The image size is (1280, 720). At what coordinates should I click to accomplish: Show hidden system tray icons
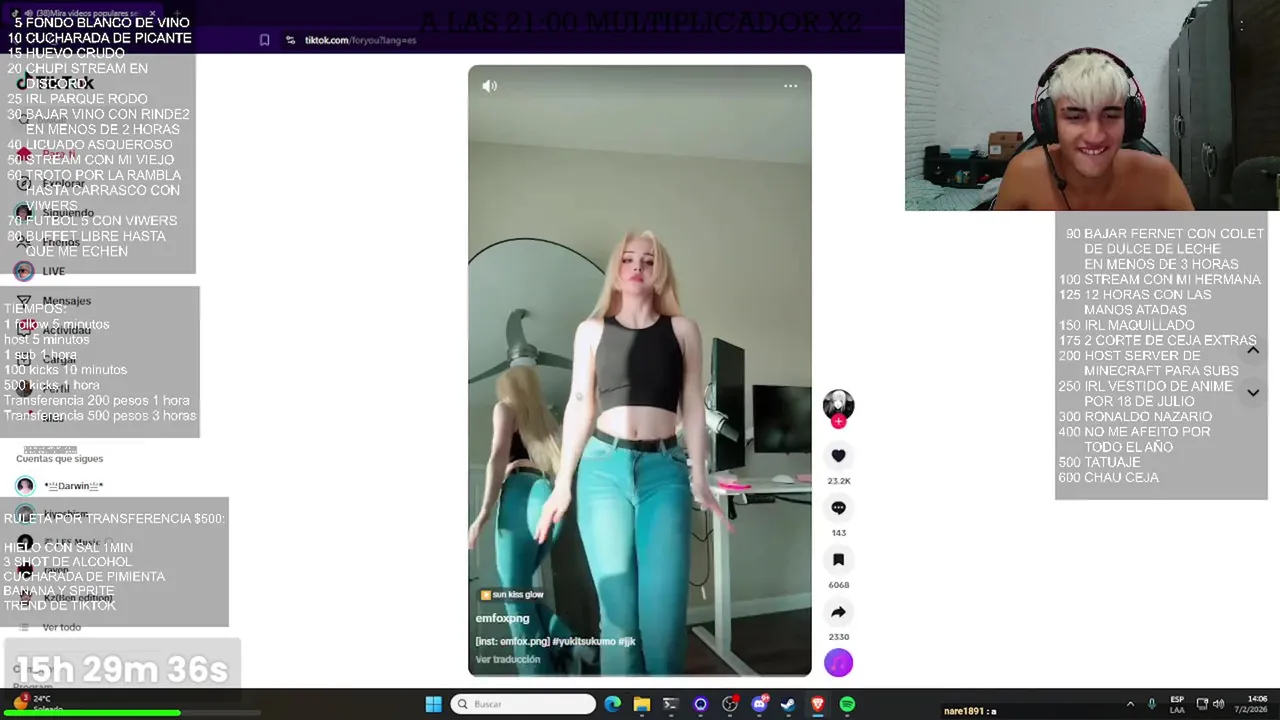coord(1130,704)
